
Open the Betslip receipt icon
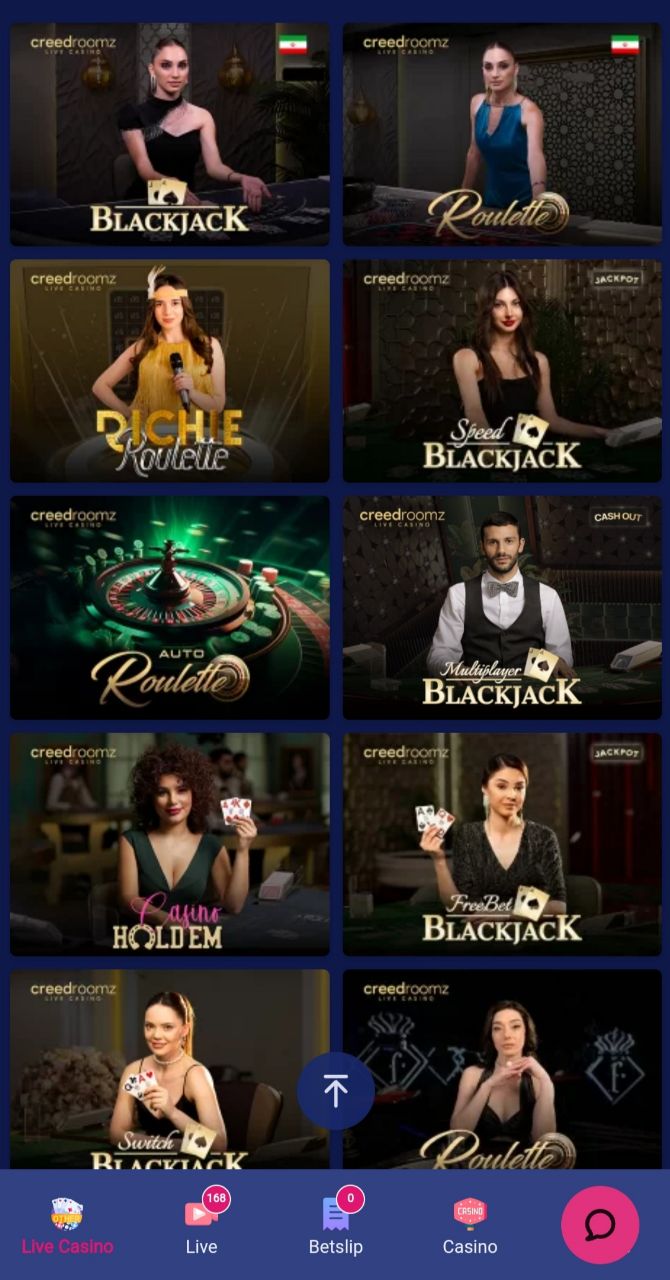click(x=335, y=1213)
